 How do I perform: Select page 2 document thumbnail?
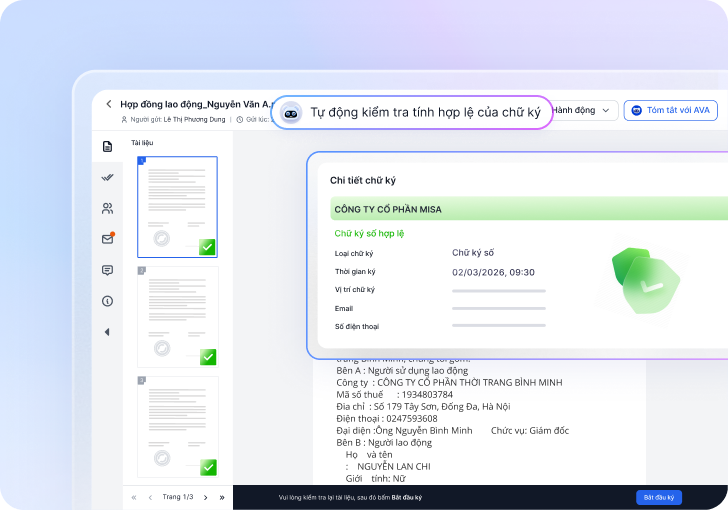[x=178, y=317]
